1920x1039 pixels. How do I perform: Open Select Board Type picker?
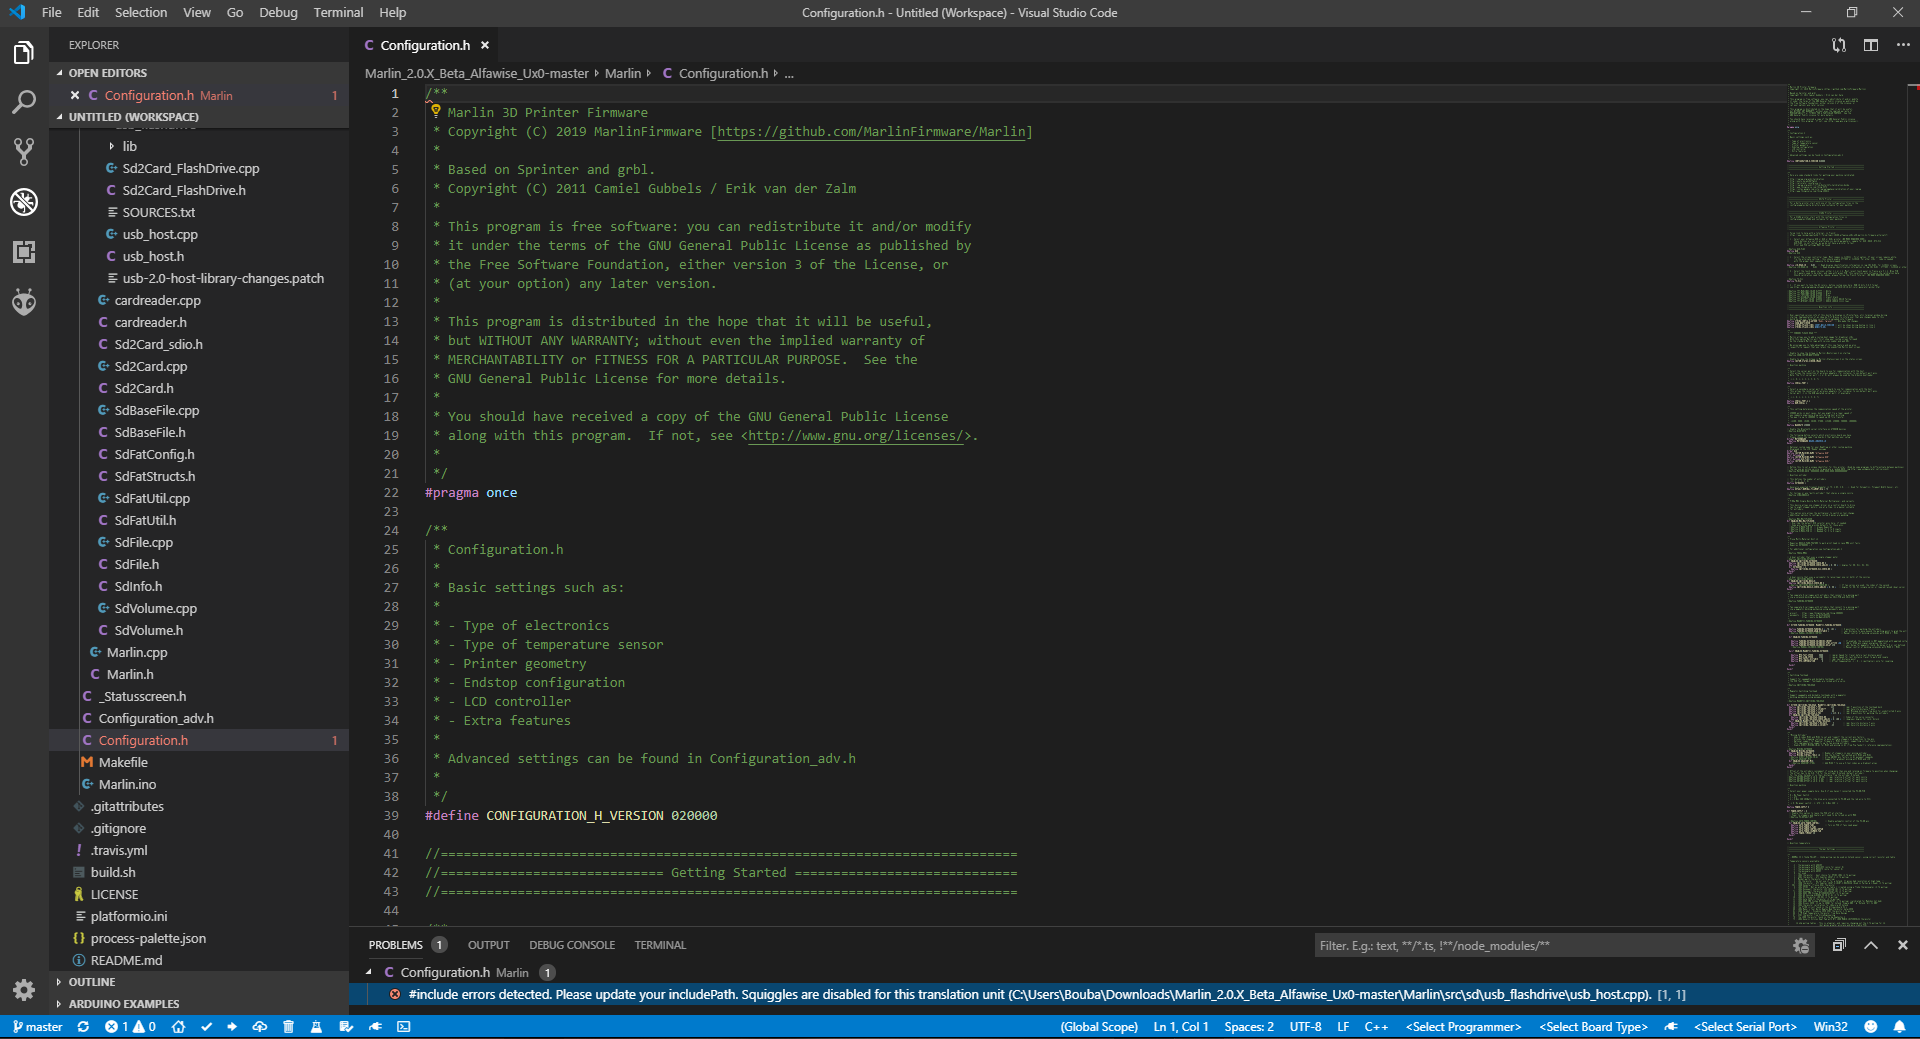click(1593, 1027)
